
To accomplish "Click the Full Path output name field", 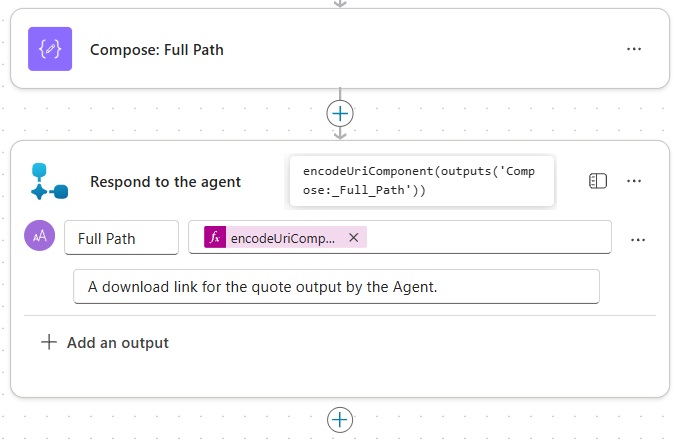I will [121, 238].
